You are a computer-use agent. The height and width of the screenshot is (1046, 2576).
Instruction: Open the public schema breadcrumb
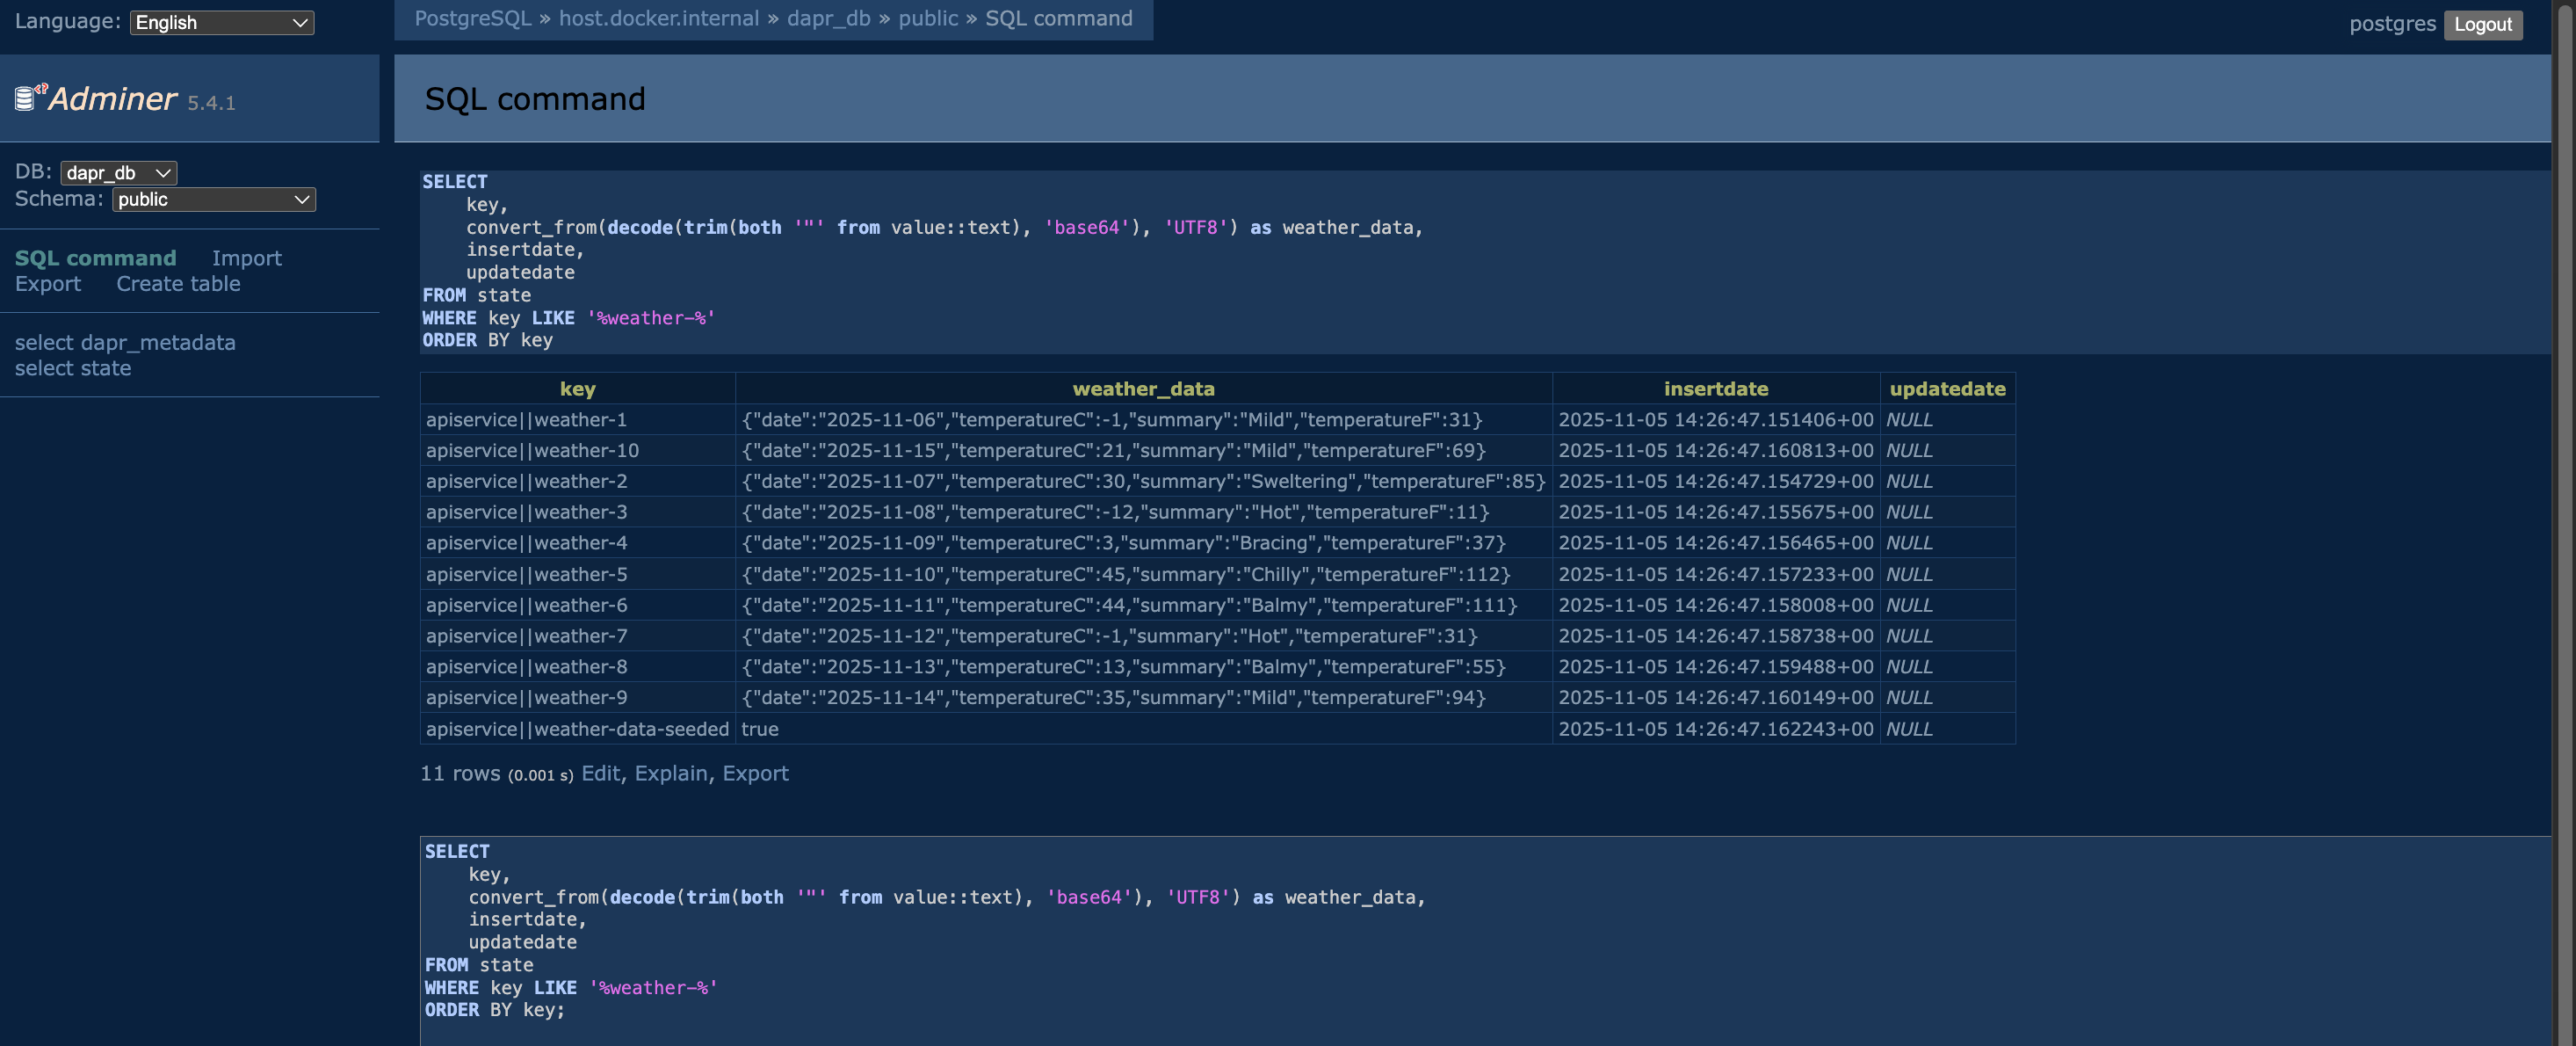pos(927,18)
